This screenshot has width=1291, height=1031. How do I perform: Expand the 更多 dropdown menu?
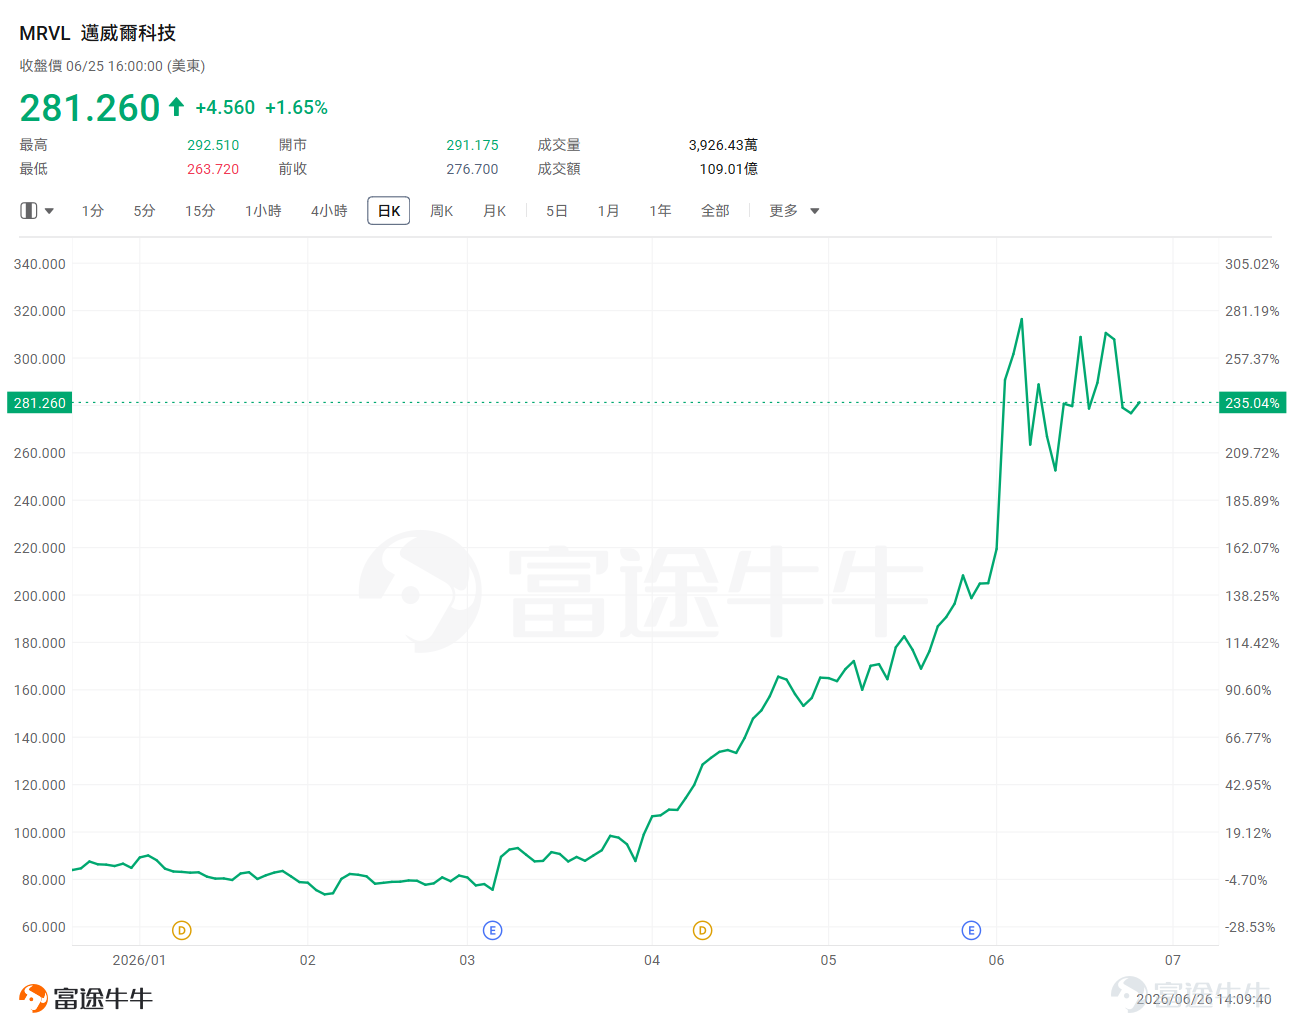[794, 211]
